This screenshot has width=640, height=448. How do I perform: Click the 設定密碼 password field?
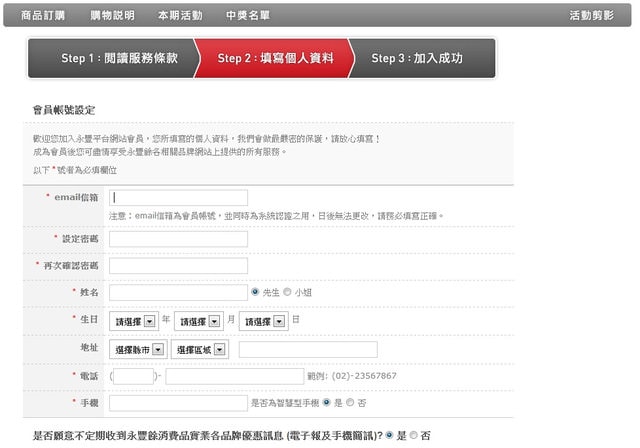(178, 239)
